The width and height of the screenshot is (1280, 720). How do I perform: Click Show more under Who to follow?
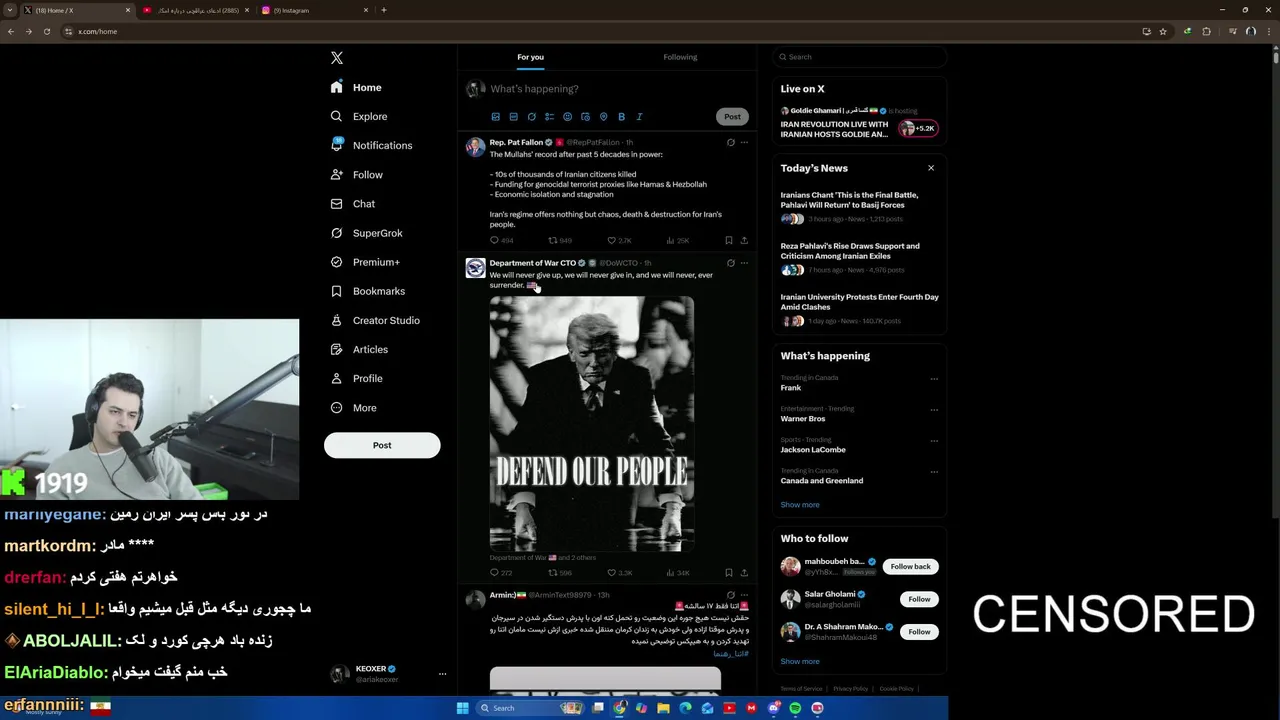click(800, 662)
